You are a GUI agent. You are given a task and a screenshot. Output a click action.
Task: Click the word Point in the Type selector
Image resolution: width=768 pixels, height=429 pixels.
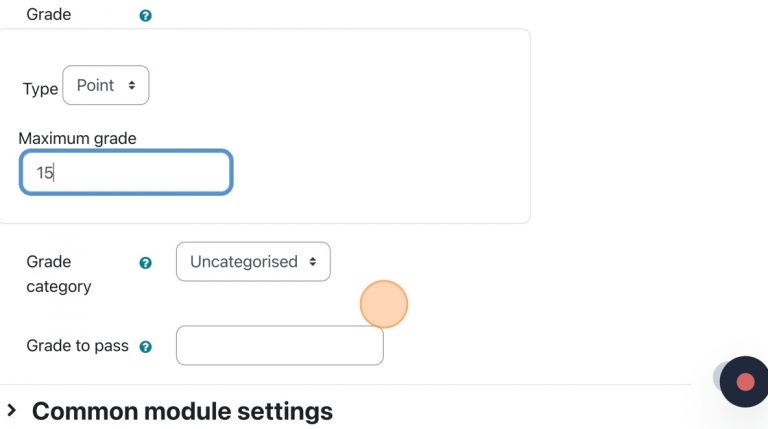(x=95, y=86)
